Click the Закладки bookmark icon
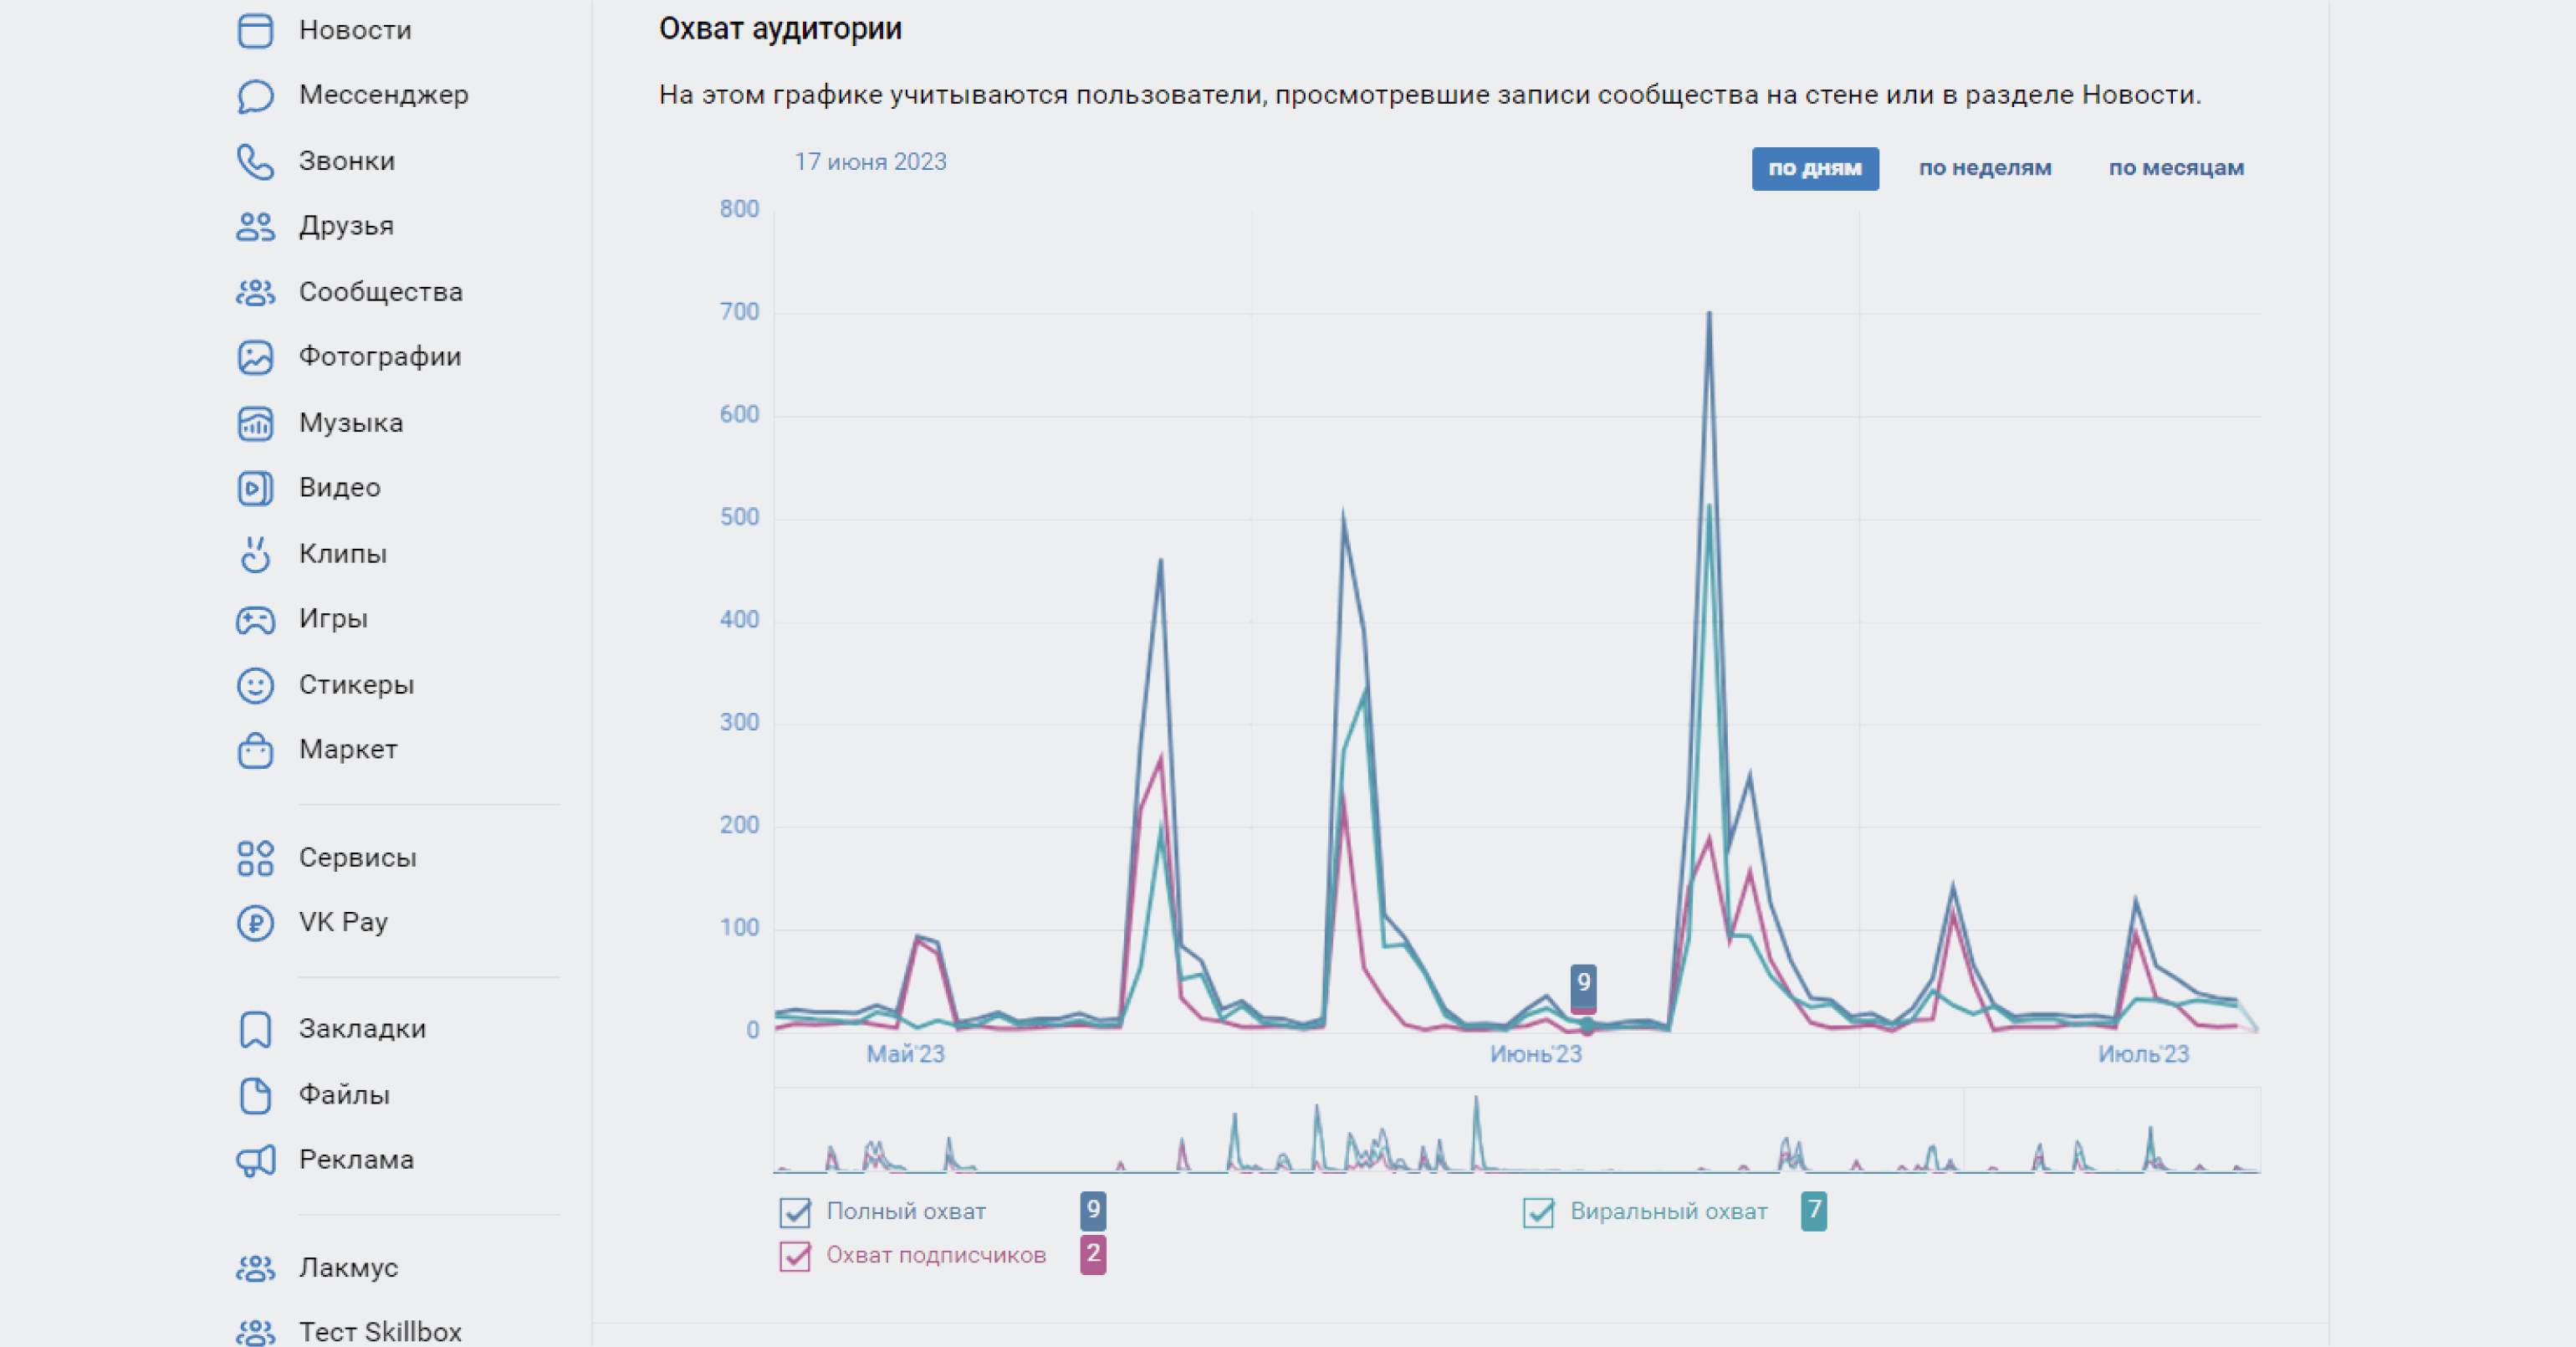This screenshot has width=2576, height=1347. [255, 1029]
